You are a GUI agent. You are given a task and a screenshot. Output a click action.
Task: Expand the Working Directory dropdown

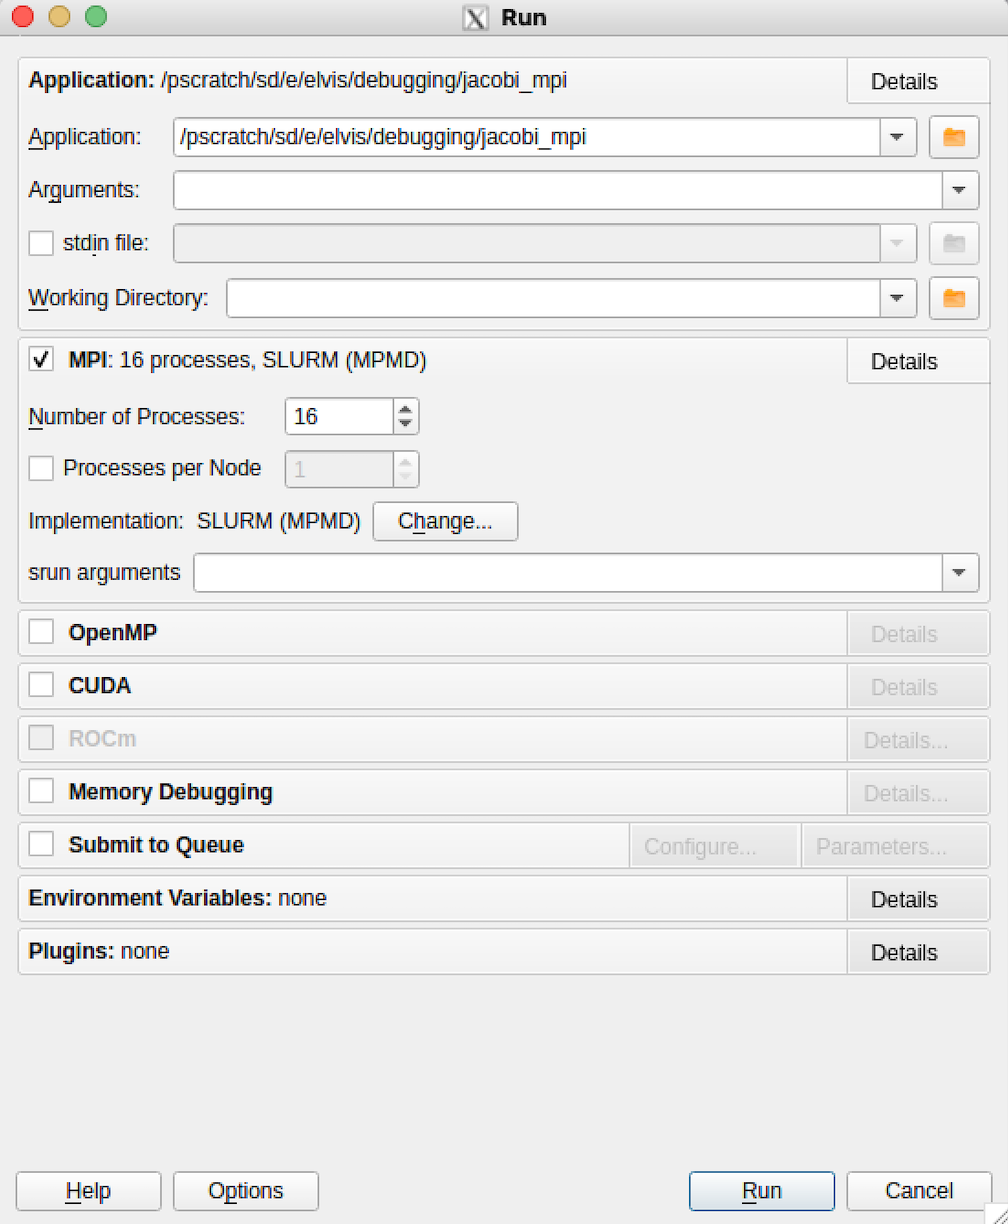897,298
